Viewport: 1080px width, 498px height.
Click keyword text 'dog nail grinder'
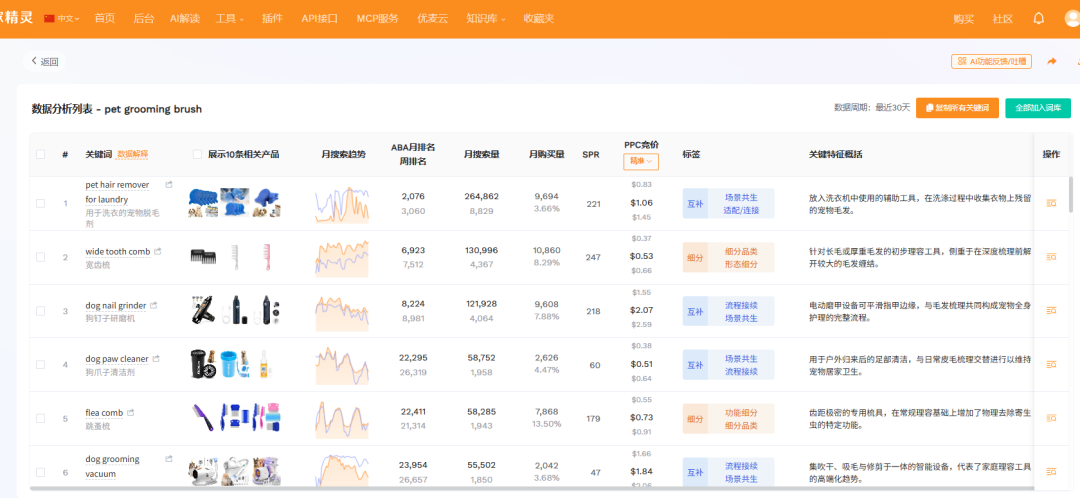point(116,305)
